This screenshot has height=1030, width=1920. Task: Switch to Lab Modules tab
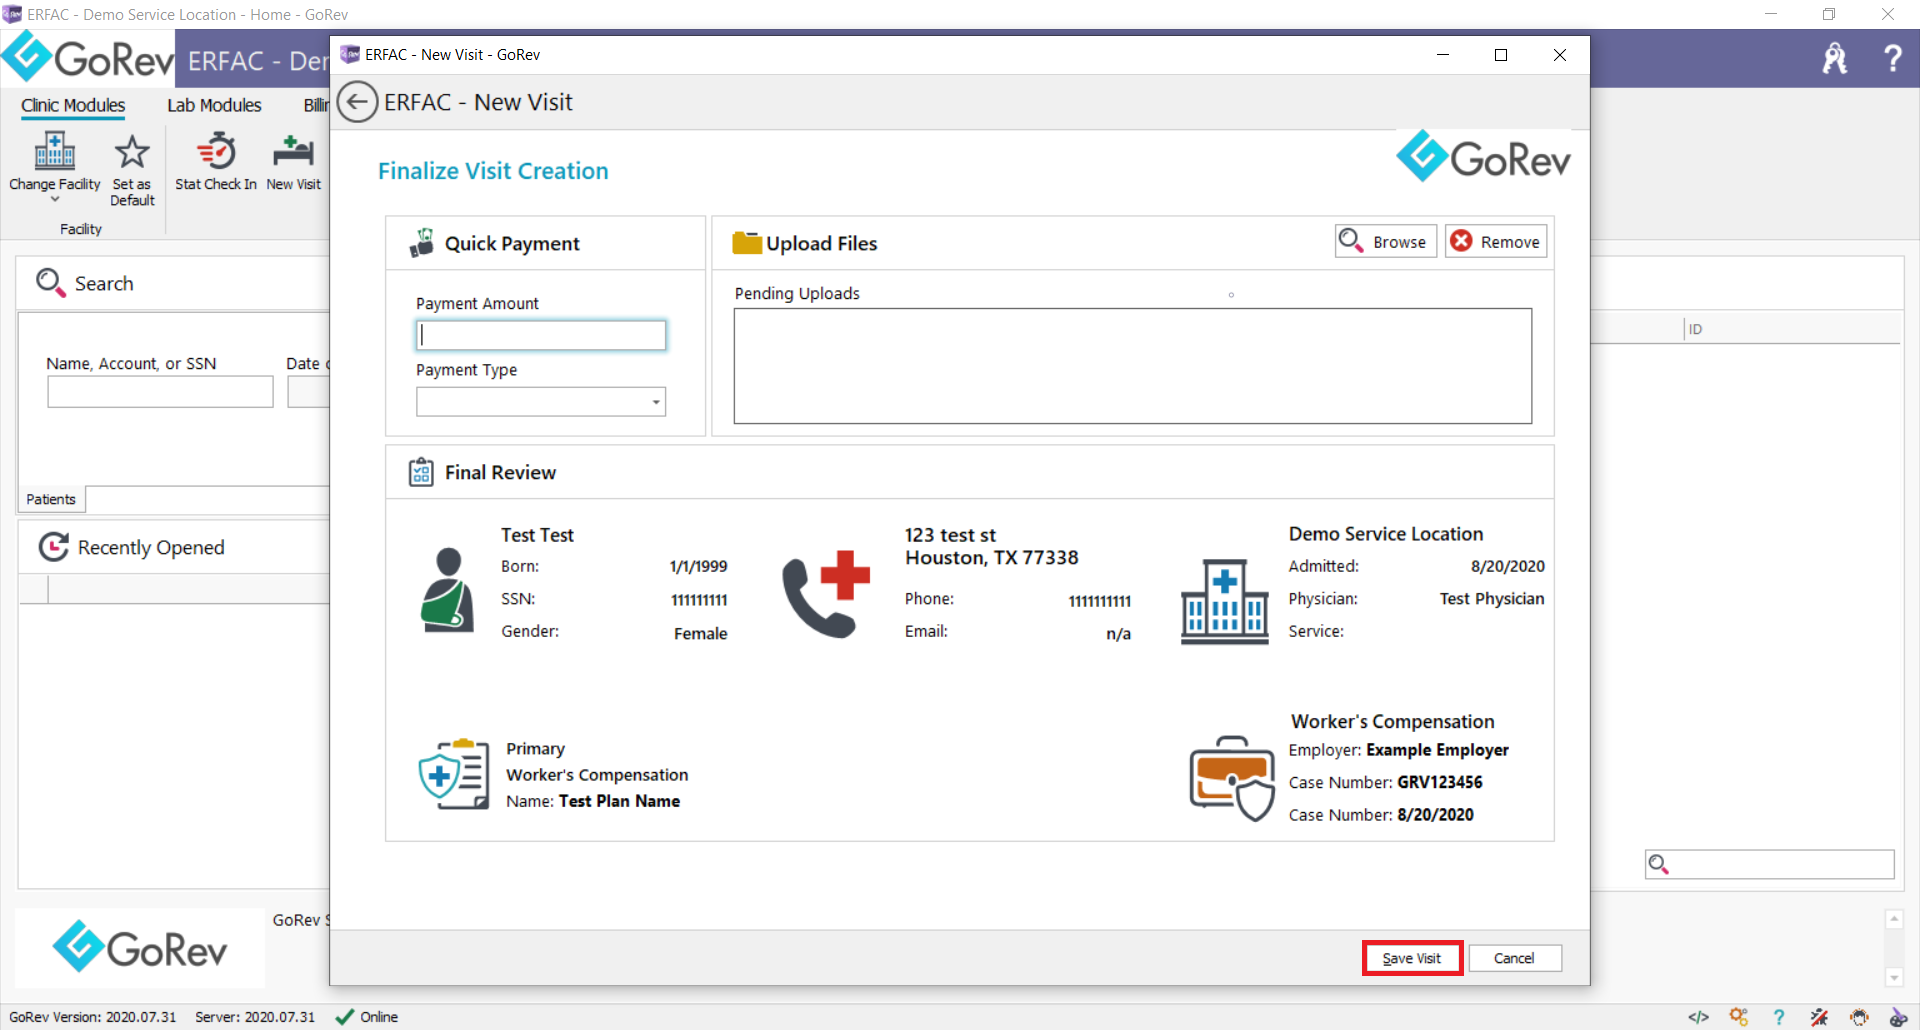click(x=214, y=105)
